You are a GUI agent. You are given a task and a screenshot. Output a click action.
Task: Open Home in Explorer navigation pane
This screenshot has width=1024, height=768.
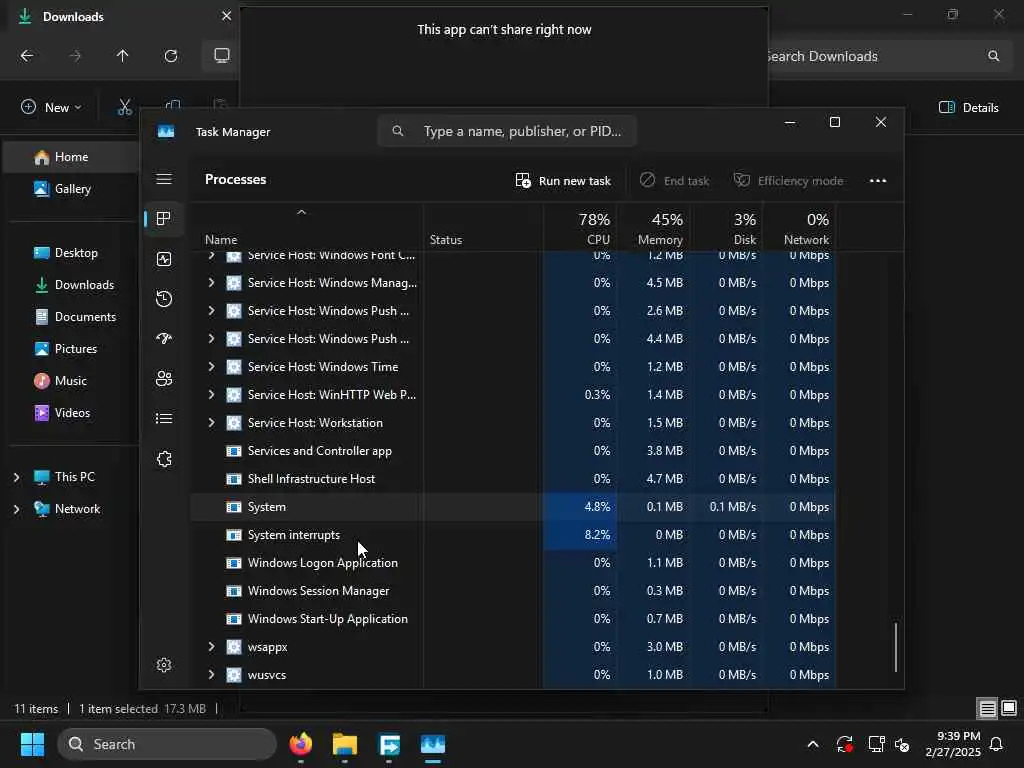[x=71, y=157]
